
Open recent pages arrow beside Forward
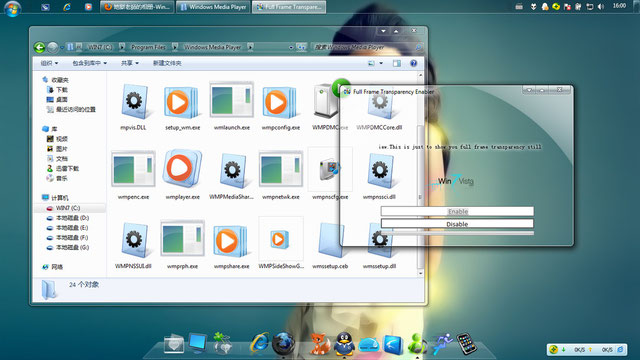click(x=62, y=48)
